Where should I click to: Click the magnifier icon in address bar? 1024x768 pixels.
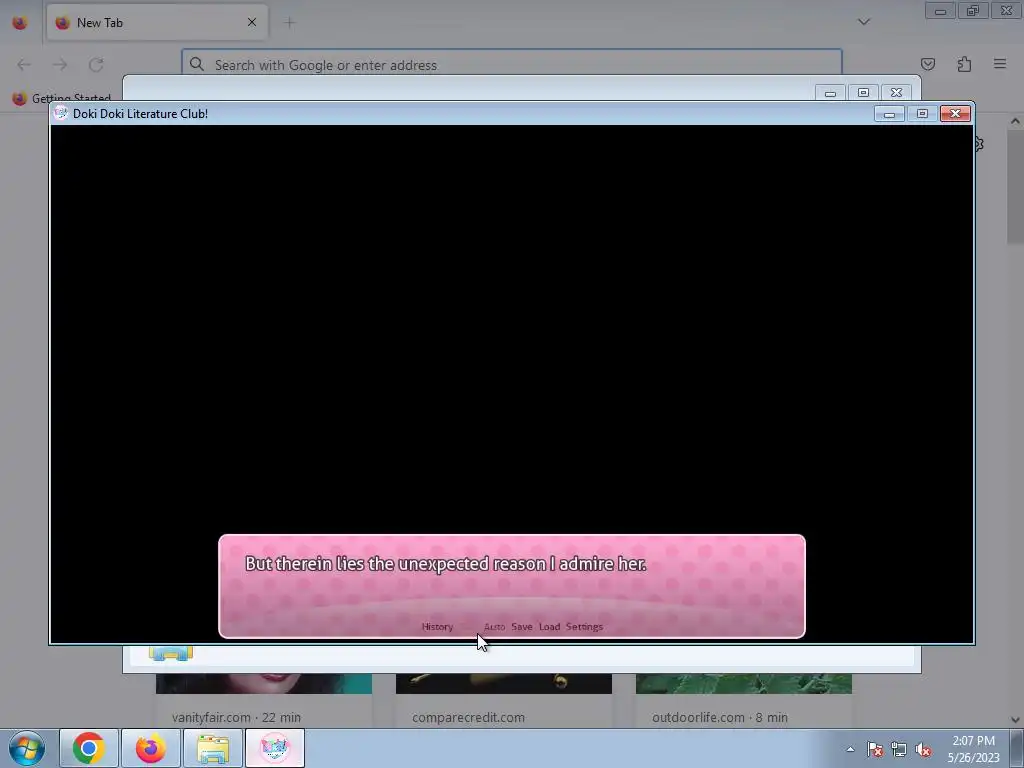(197, 64)
